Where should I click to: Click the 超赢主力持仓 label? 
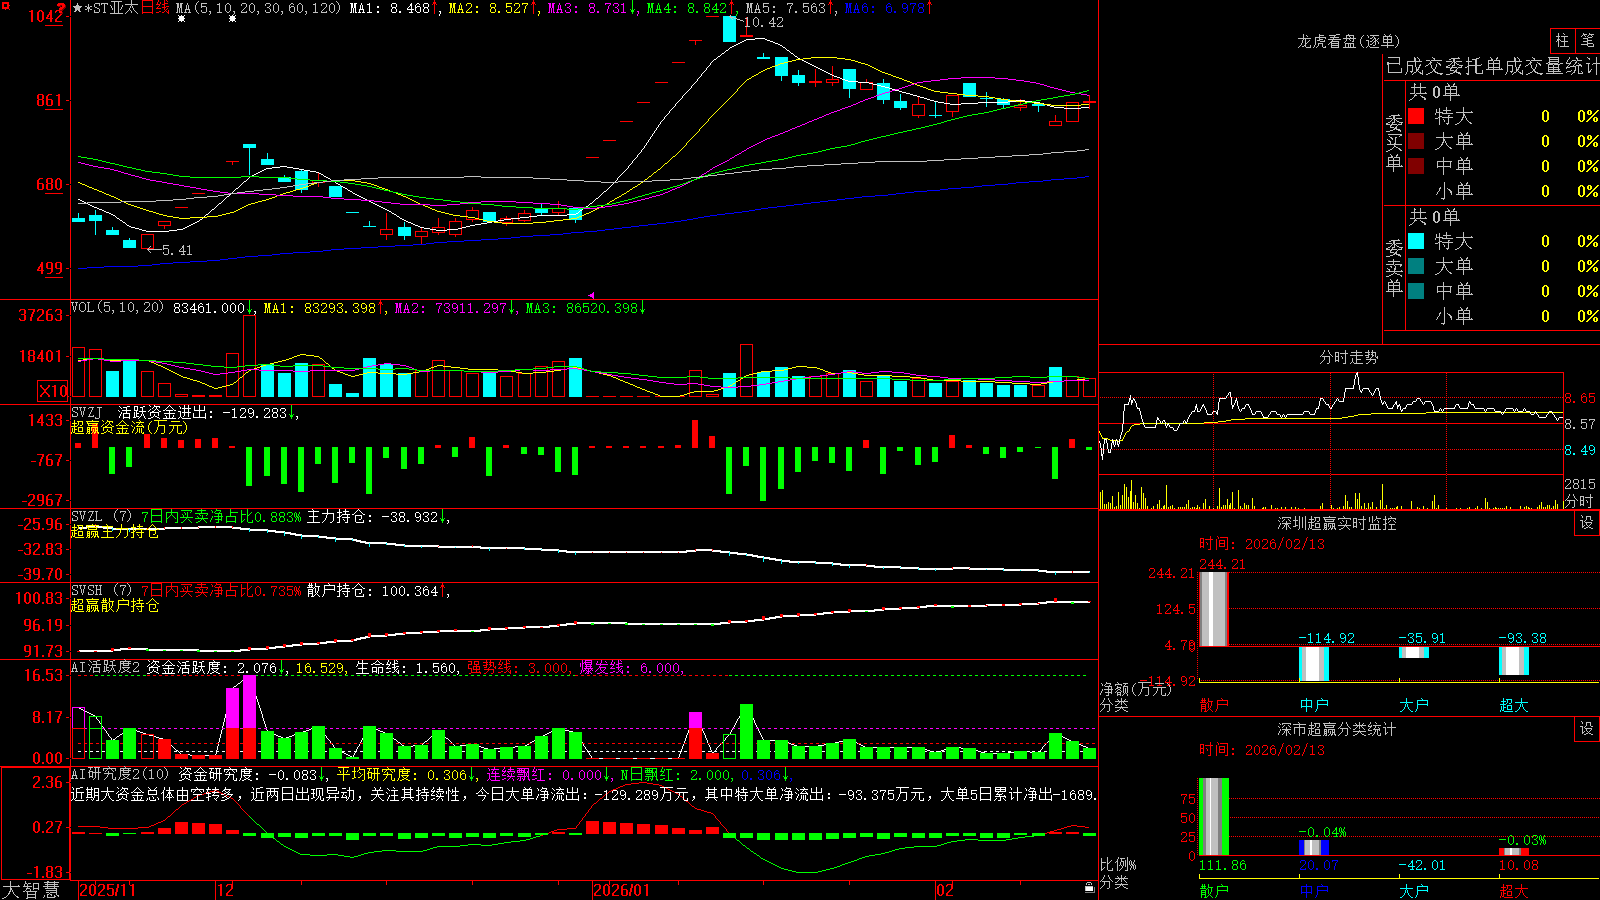115,531
